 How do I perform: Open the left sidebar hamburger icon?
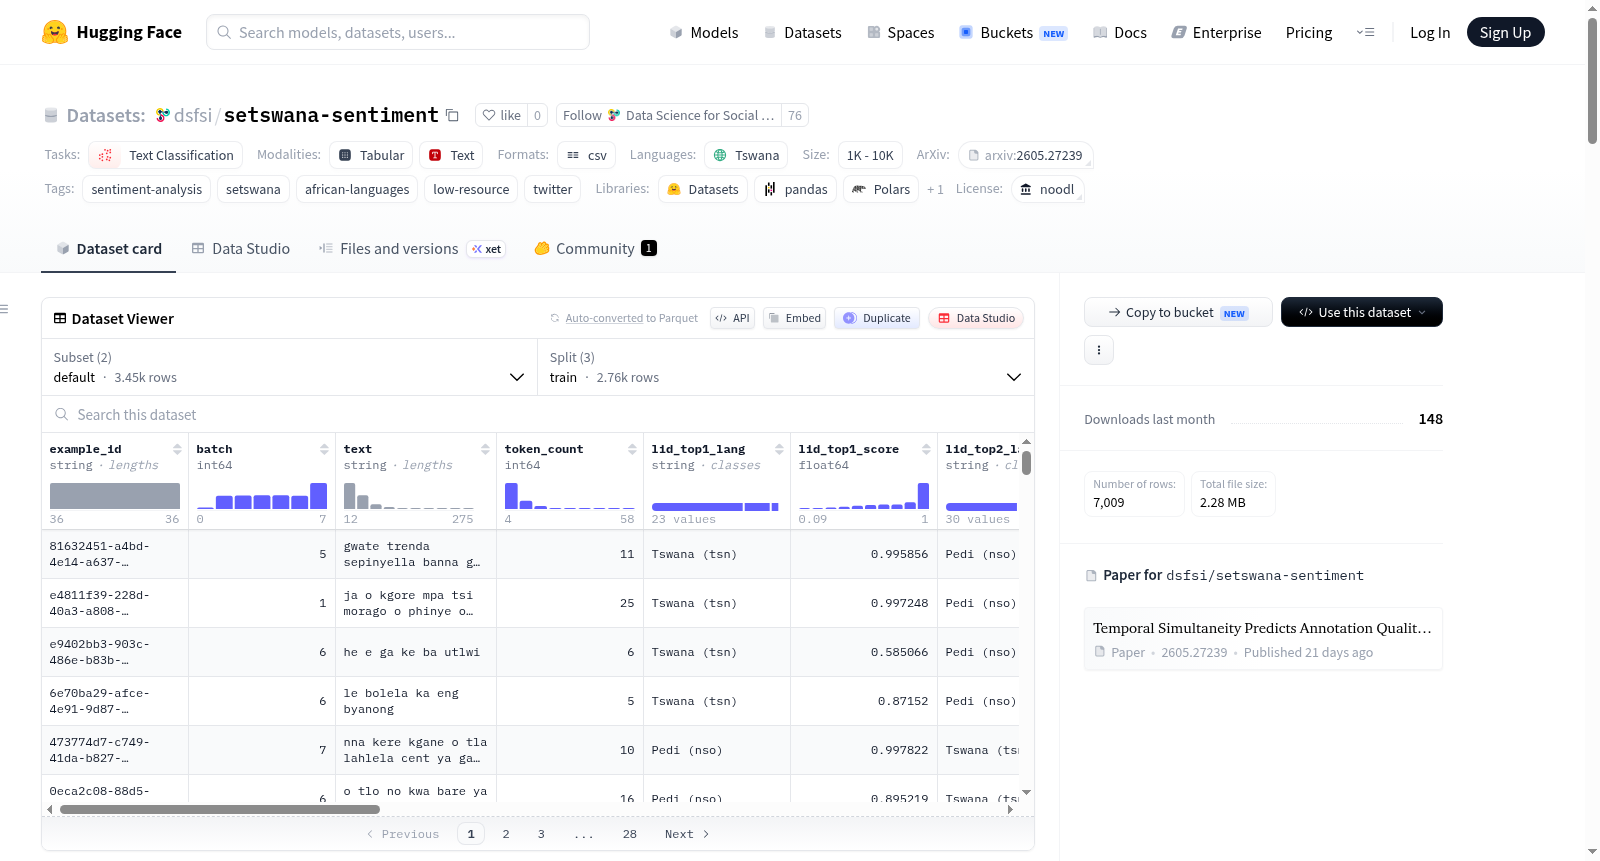coord(4,309)
